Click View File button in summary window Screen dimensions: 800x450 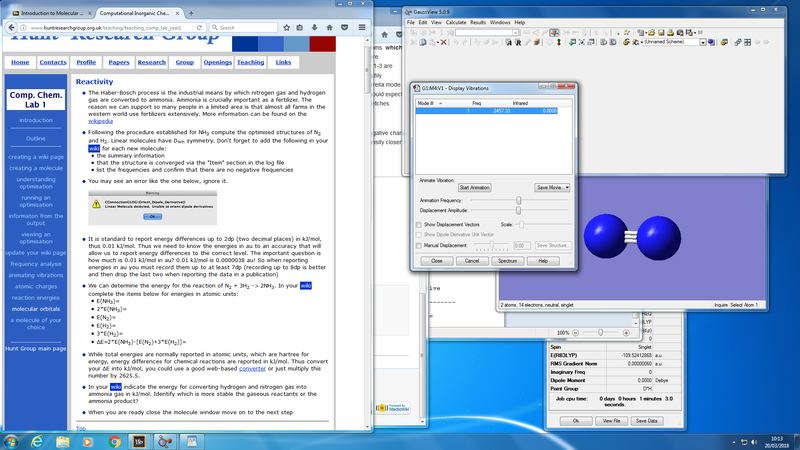point(611,421)
